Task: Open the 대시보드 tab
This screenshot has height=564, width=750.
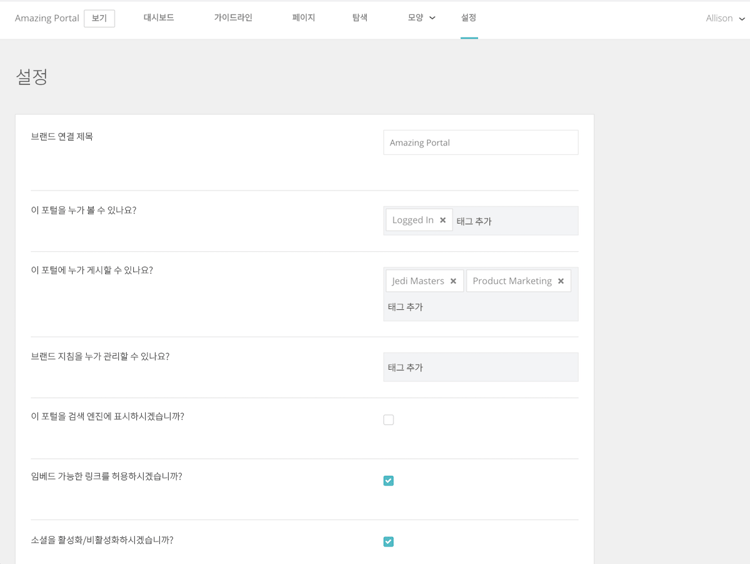Action: 159,18
